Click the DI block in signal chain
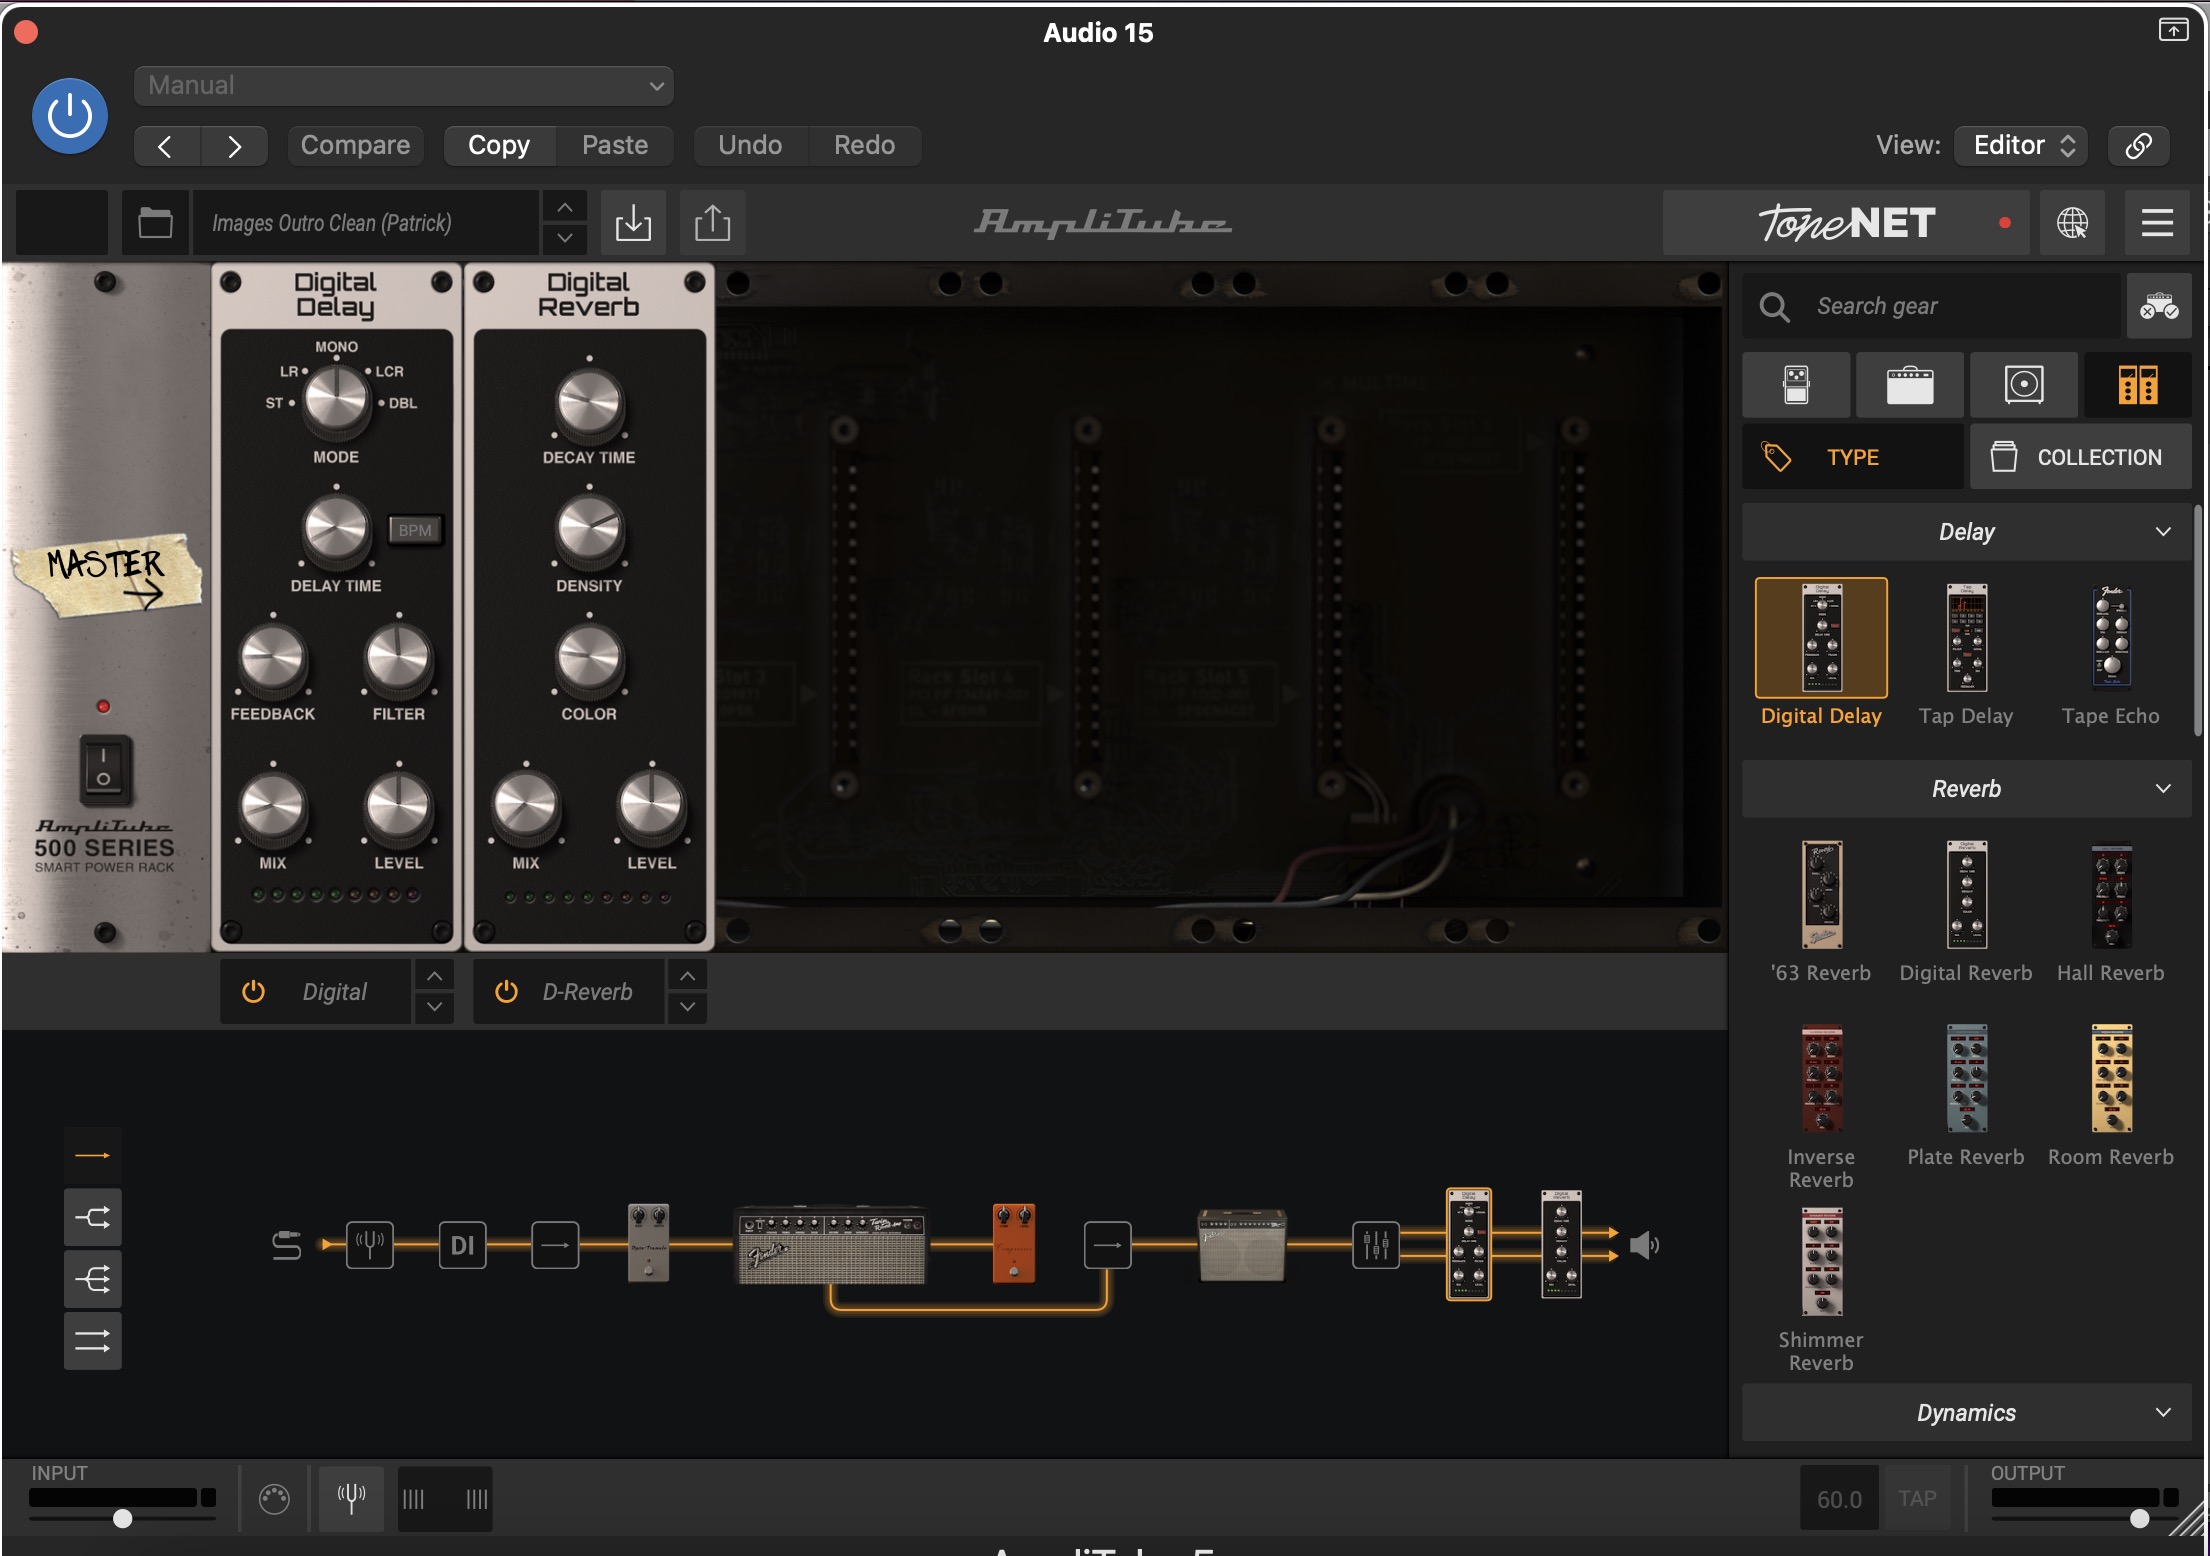 [462, 1245]
